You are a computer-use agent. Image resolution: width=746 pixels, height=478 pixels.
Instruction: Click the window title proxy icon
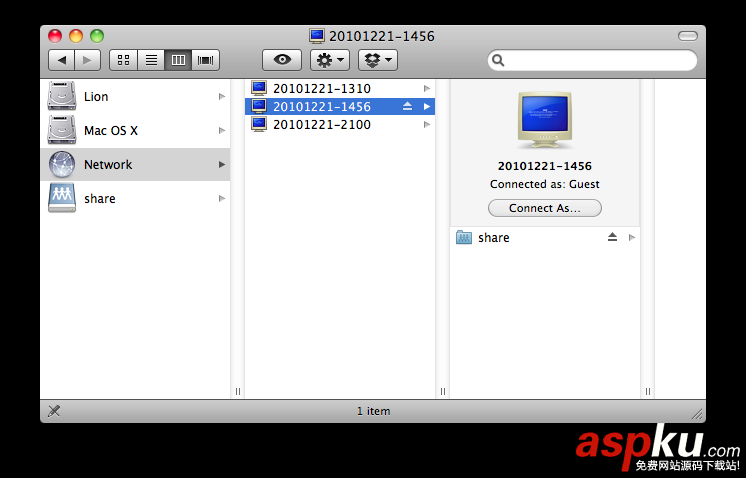click(316, 36)
